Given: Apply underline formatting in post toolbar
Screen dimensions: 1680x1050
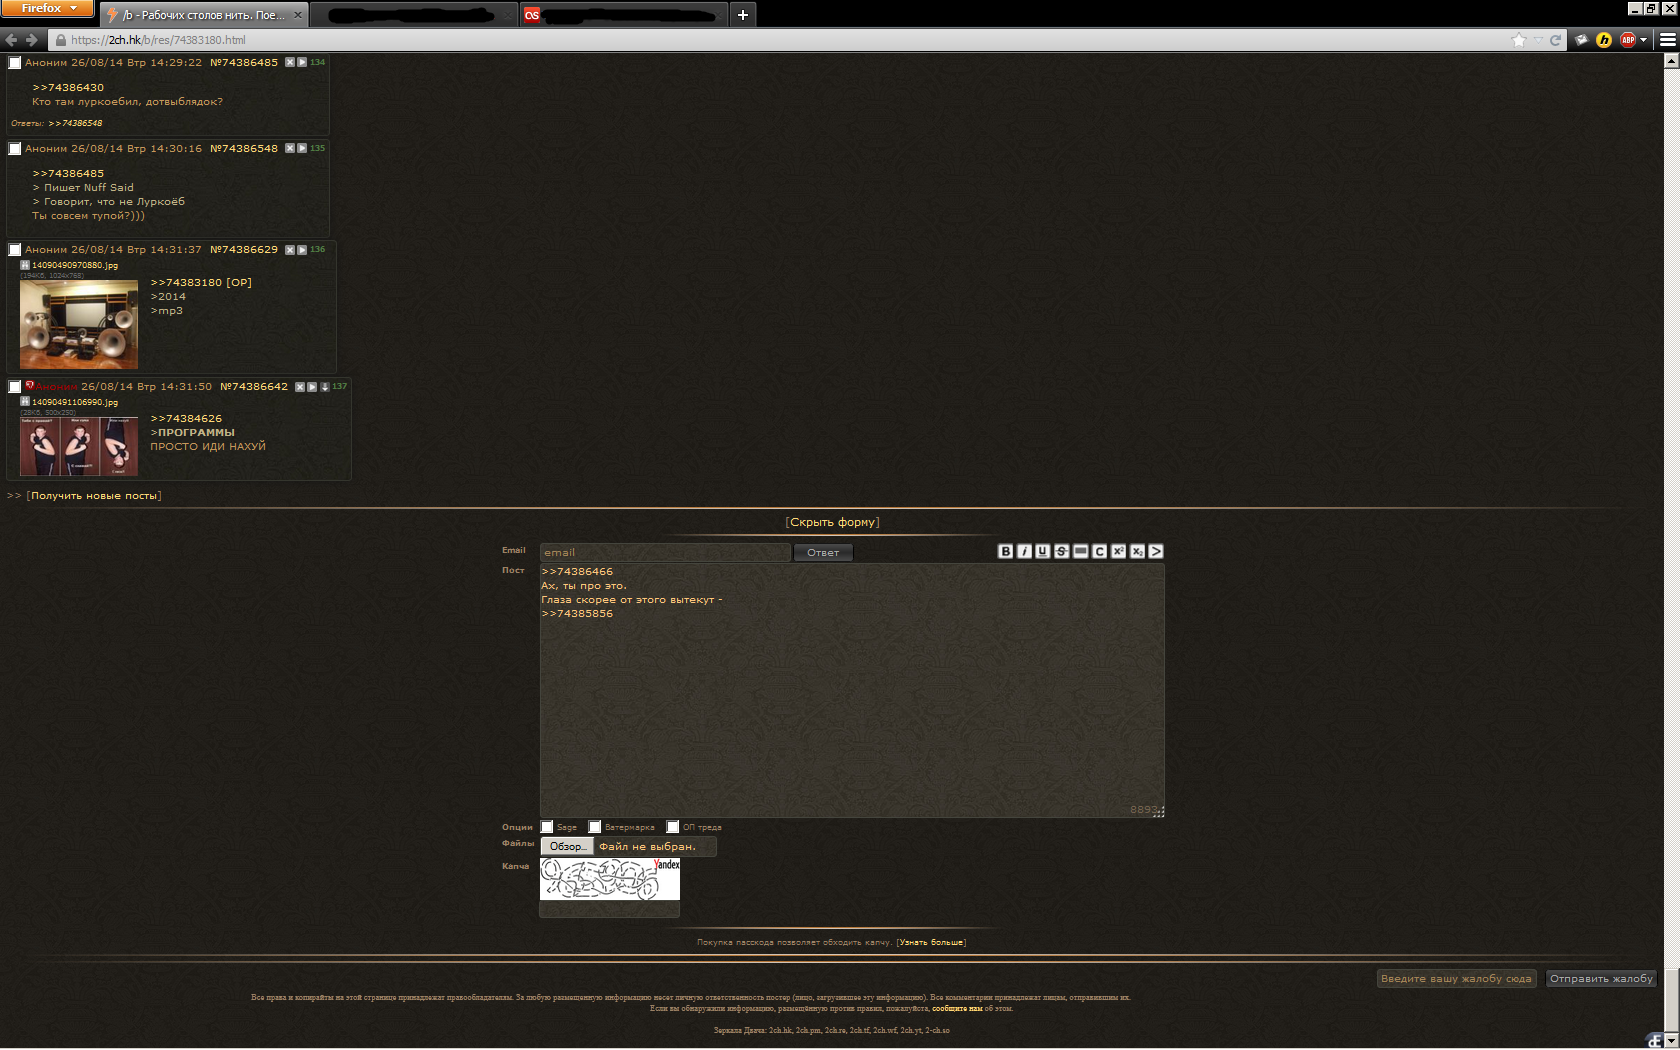Looking at the screenshot, I should click(x=1043, y=551).
